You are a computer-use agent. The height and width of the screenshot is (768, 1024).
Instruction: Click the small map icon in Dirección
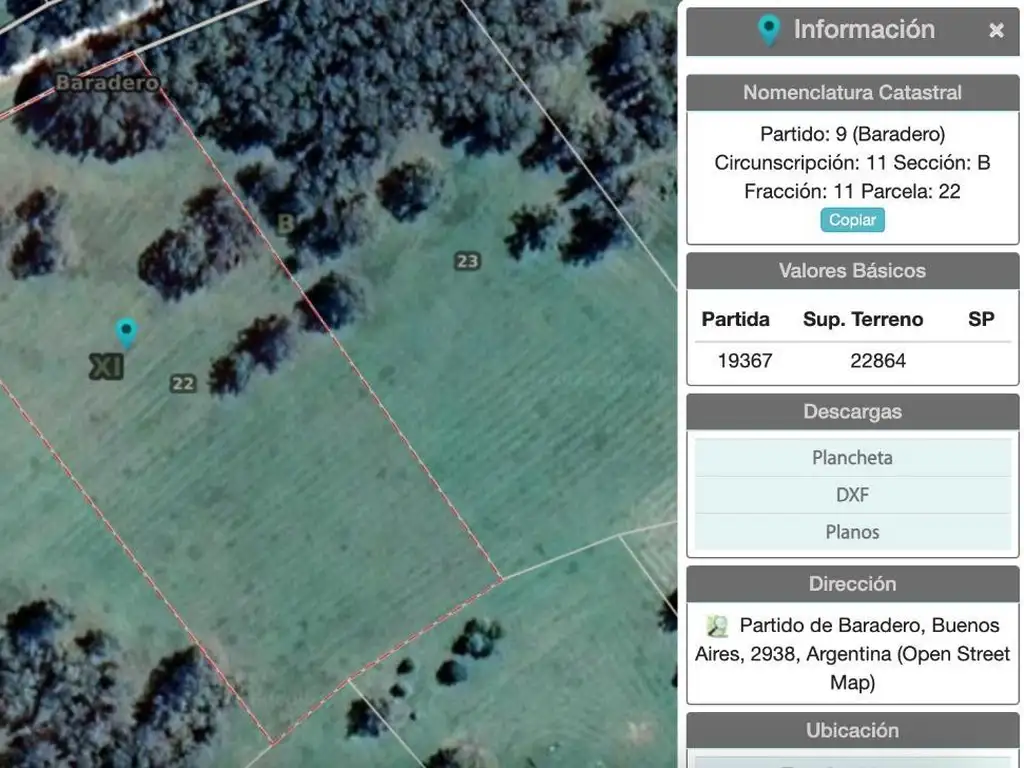coord(717,627)
